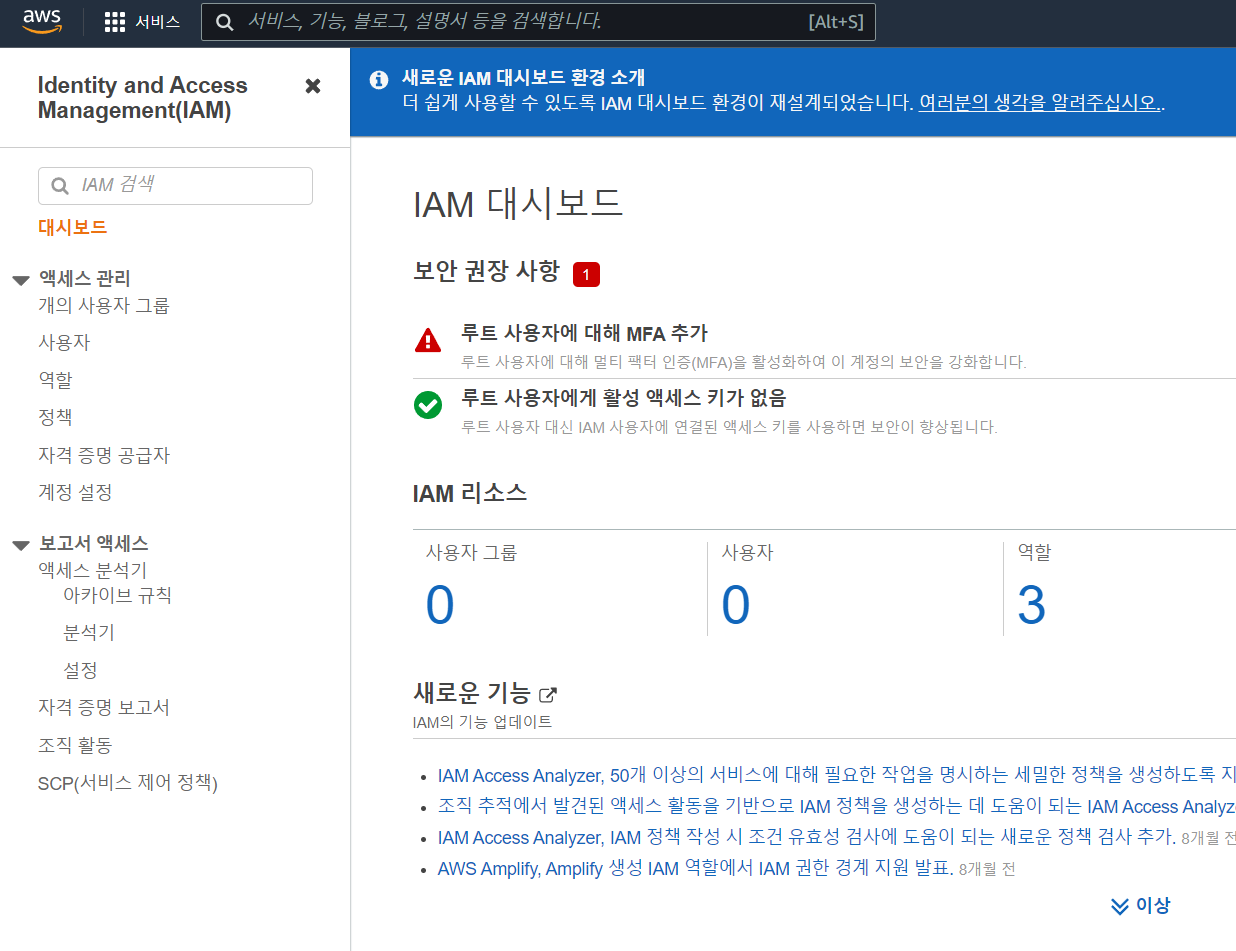Open 자격 증명 보고서 in sidebar
Image resolution: width=1236 pixels, height=951 pixels.
click(x=104, y=708)
